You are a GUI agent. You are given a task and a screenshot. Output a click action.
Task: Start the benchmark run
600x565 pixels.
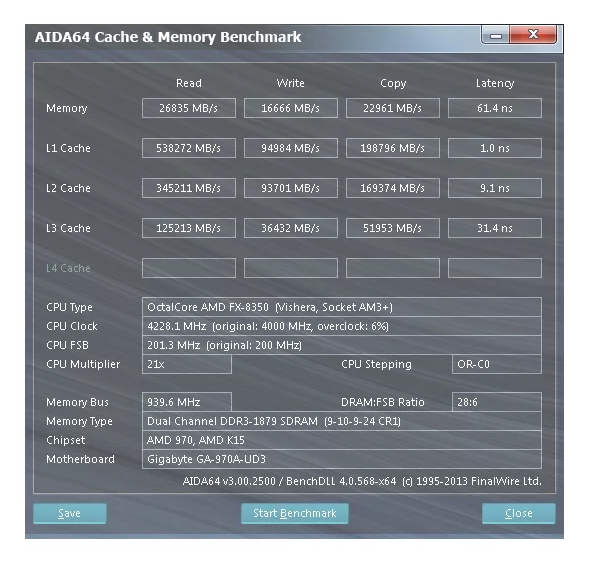295,513
